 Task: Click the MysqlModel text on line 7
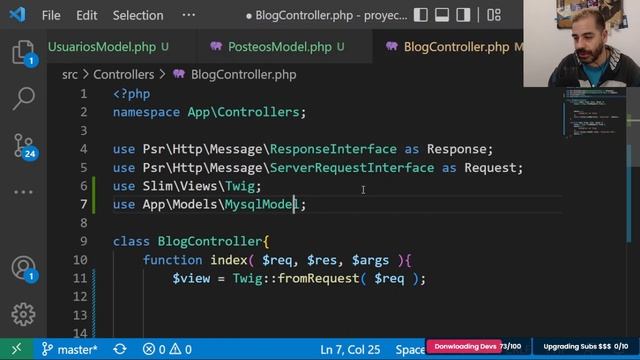[262, 204]
